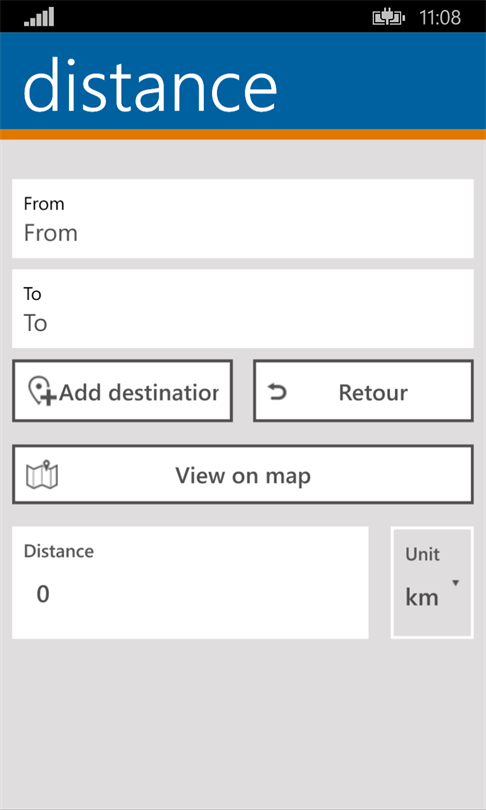486x810 pixels.
Task: Click the Add destination button text
Action: coord(139,393)
